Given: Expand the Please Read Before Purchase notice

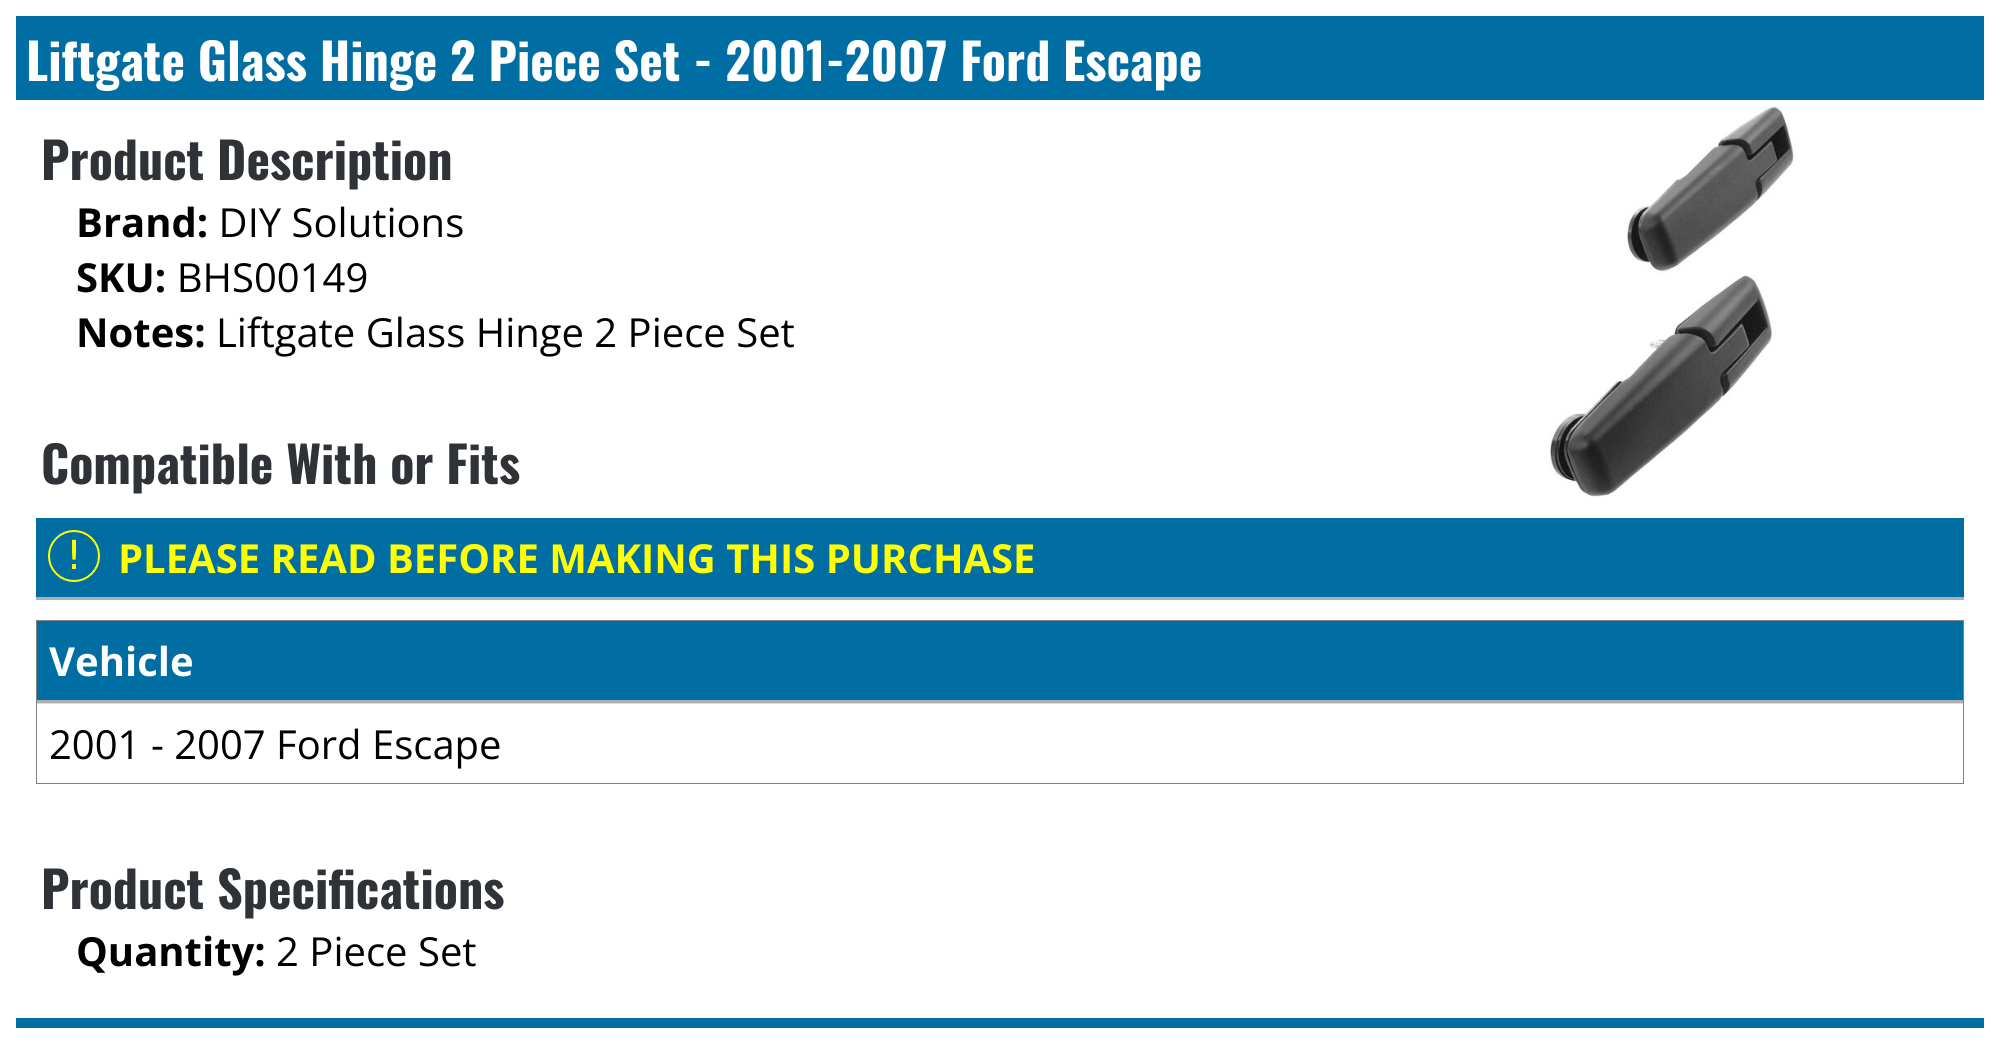Looking at the screenshot, I should pyautogui.click(x=576, y=559).
